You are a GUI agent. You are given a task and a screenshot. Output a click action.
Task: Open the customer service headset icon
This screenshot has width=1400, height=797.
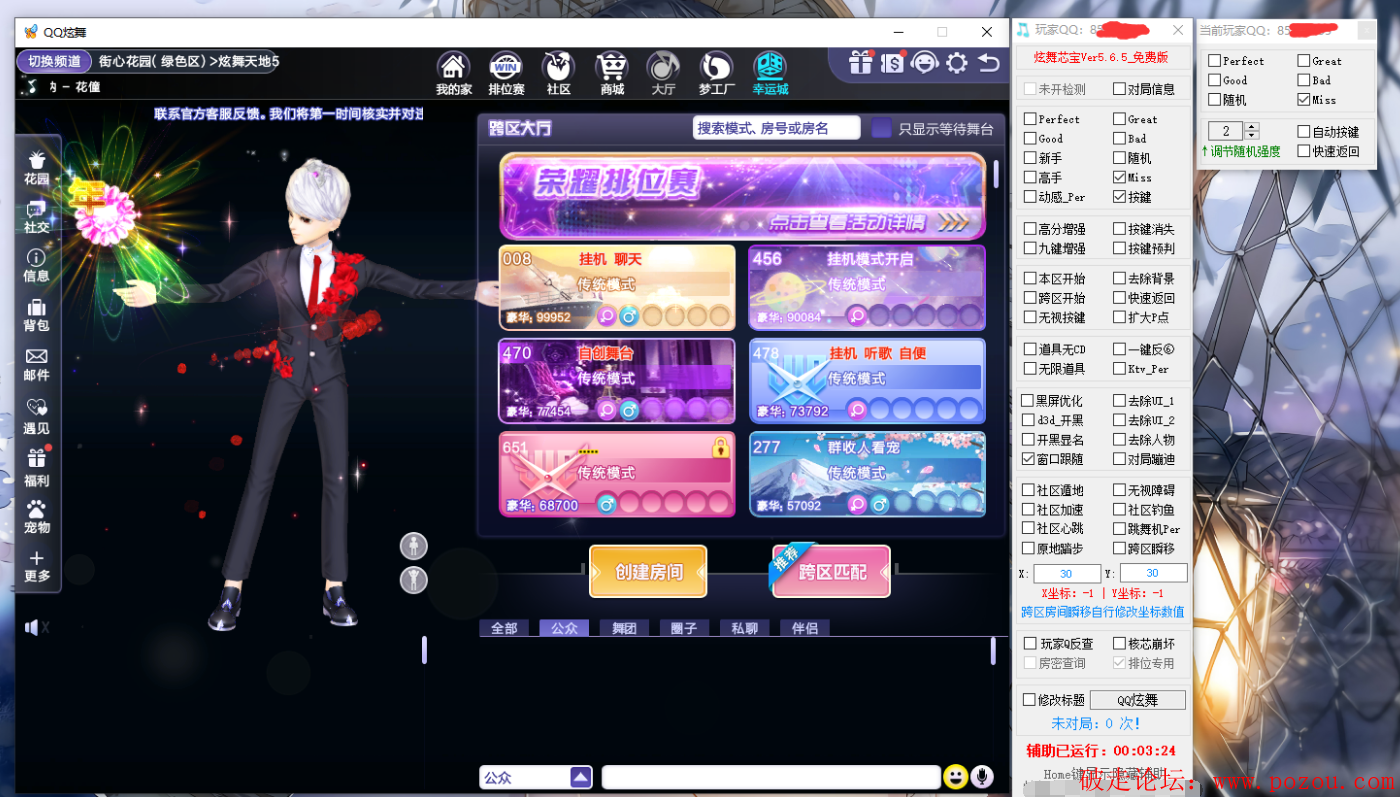[x=925, y=63]
